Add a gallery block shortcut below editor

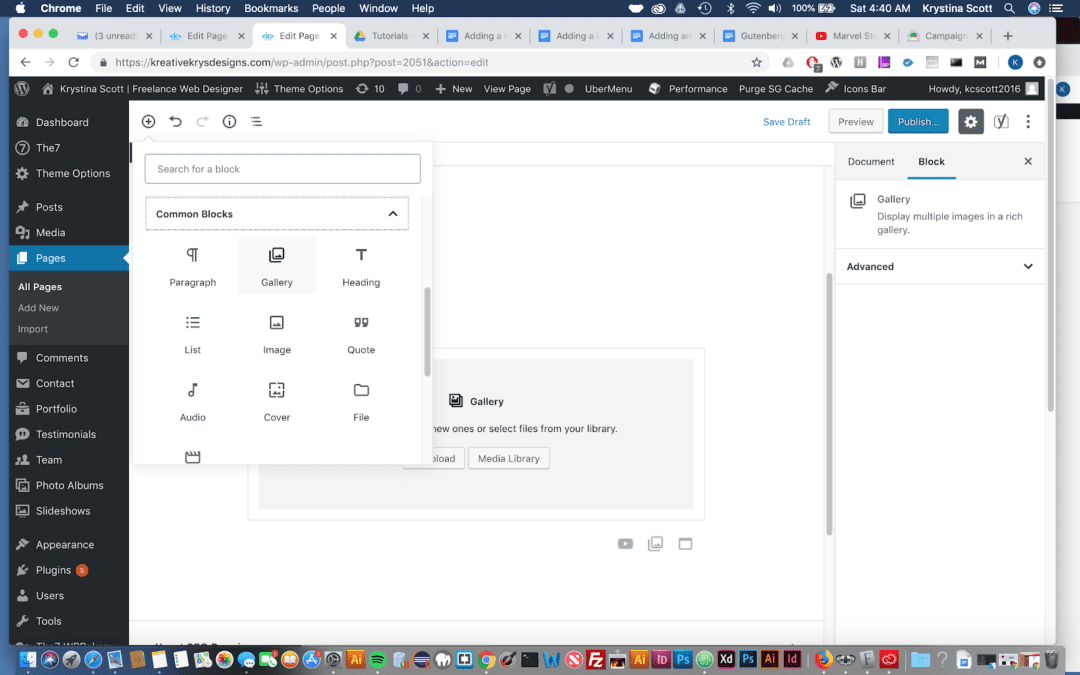[655, 543]
